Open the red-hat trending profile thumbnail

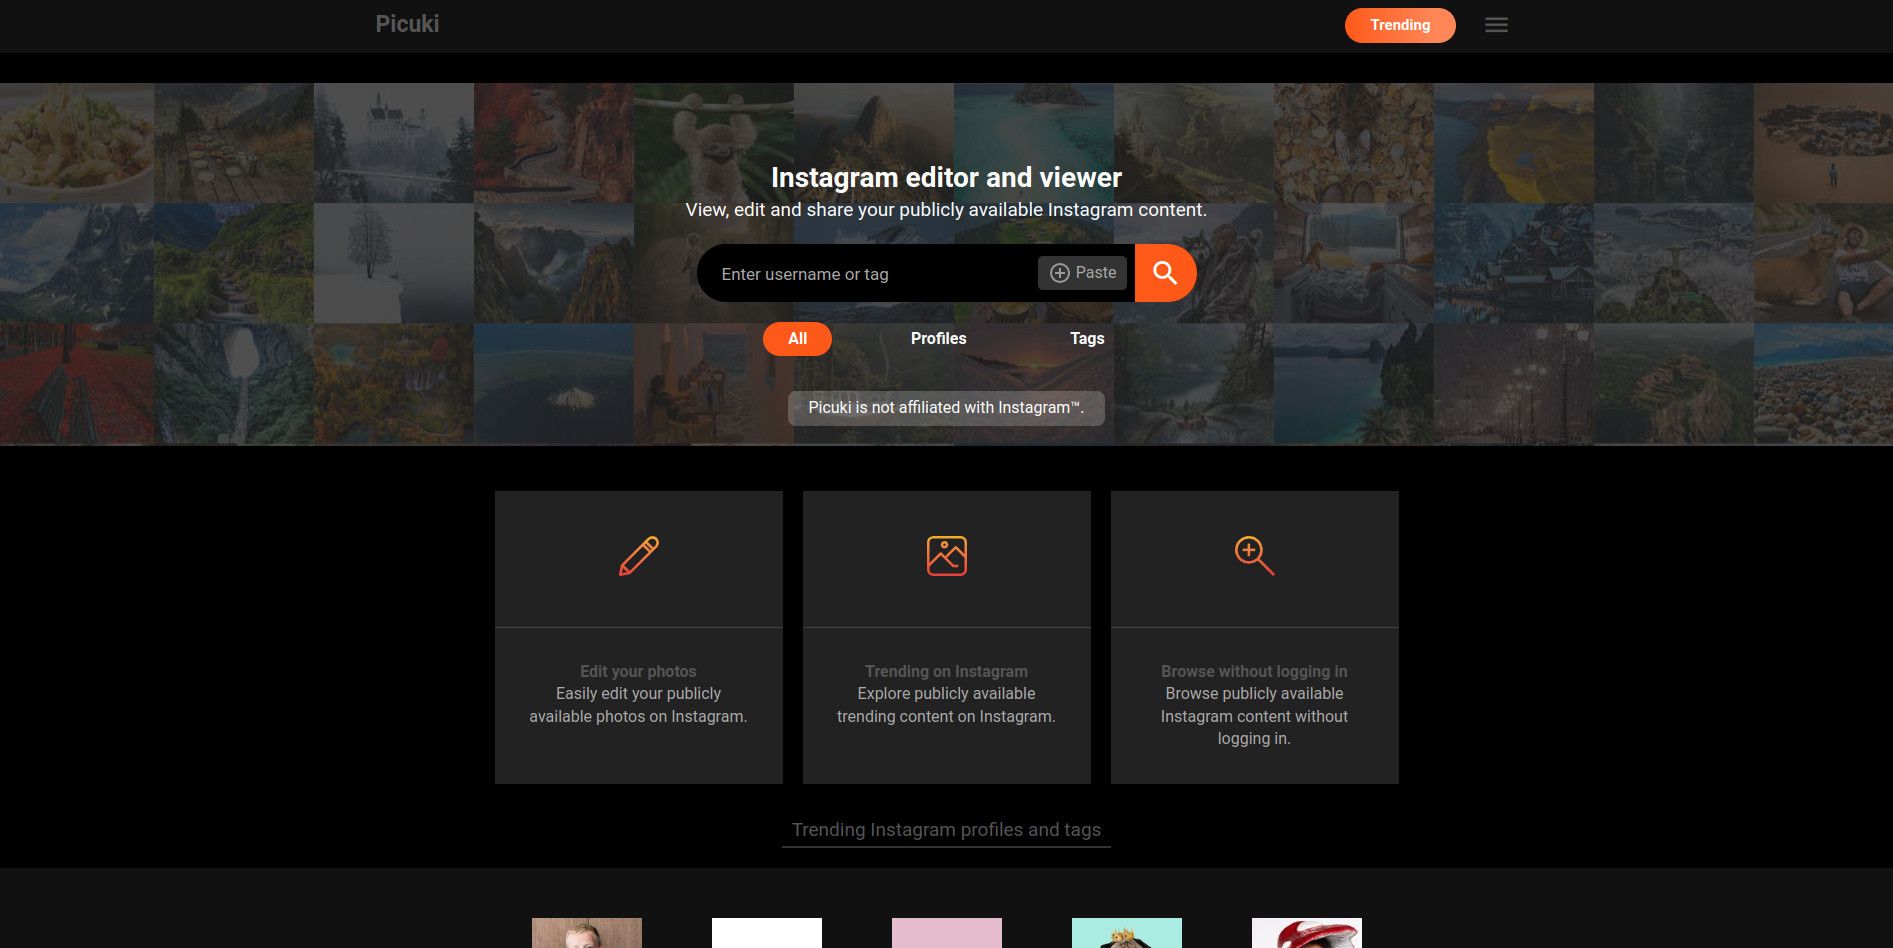pyautogui.click(x=1307, y=933)
